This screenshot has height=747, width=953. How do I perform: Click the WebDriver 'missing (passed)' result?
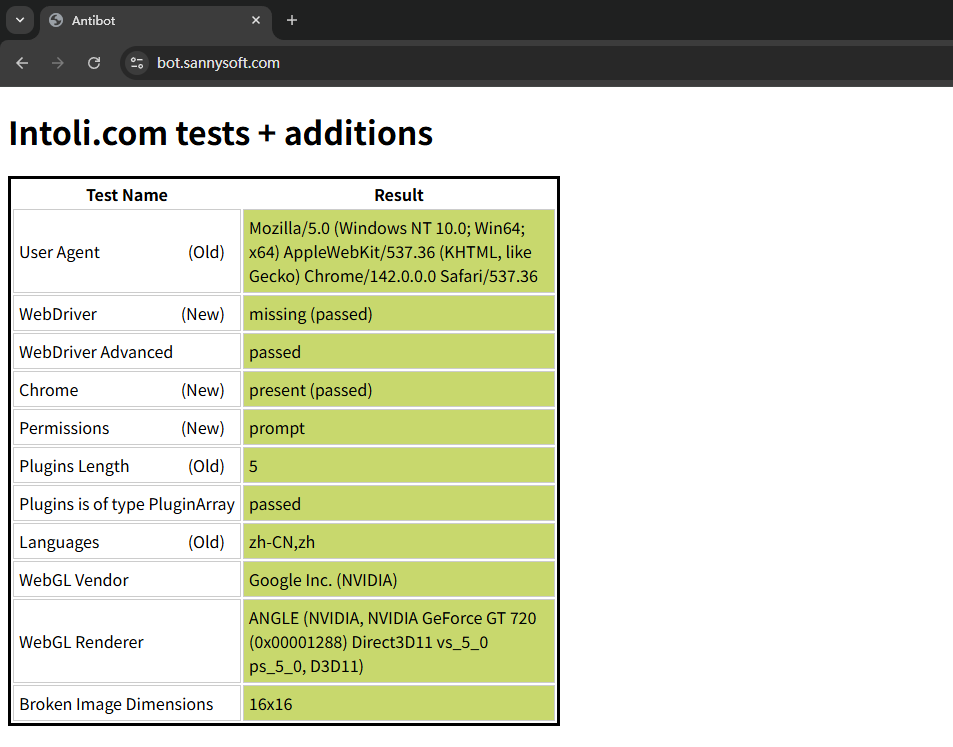tap(311, 314)
